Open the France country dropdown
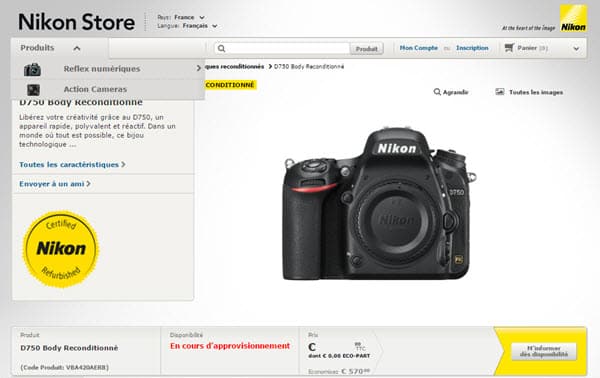 [x=189, y=17]
